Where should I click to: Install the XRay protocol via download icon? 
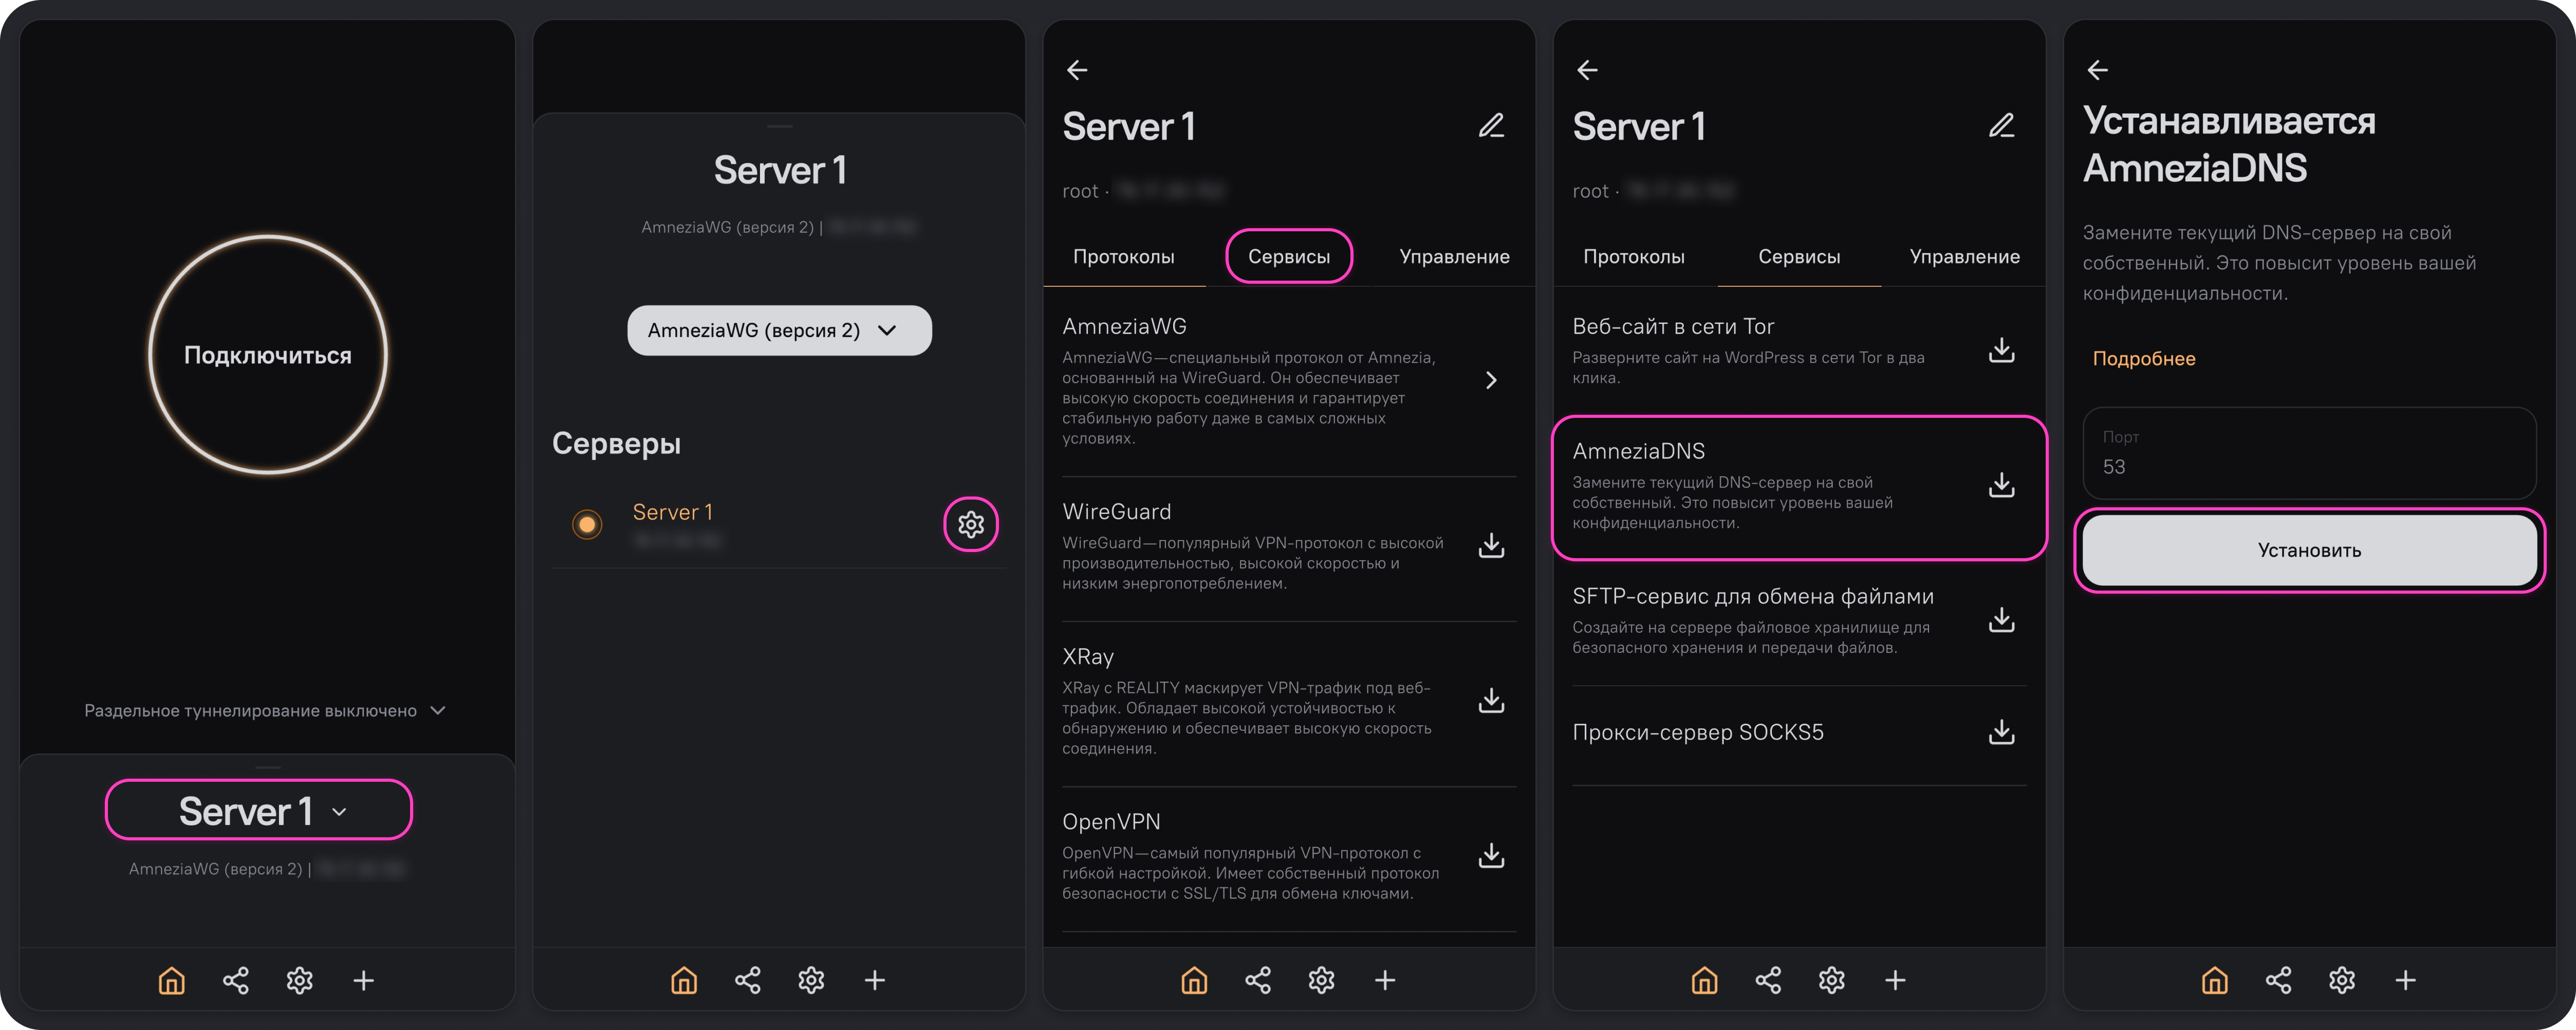1491,700
